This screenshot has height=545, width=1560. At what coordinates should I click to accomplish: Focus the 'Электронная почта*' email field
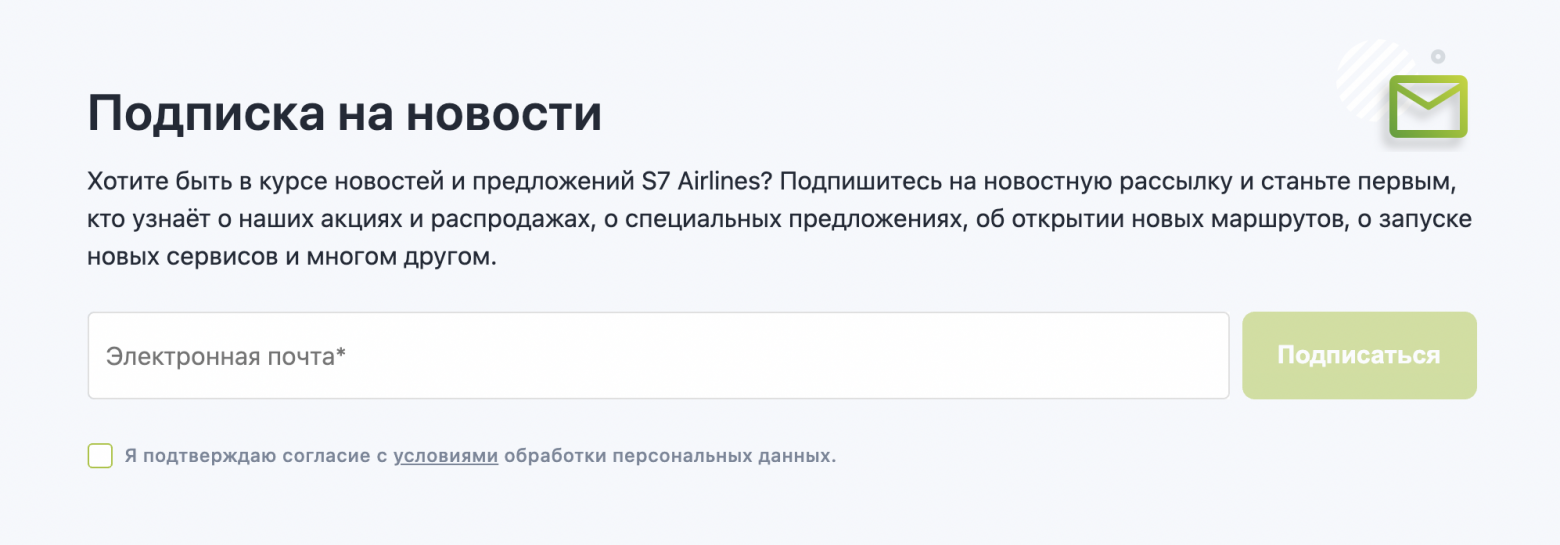click(x=658, y=355)
